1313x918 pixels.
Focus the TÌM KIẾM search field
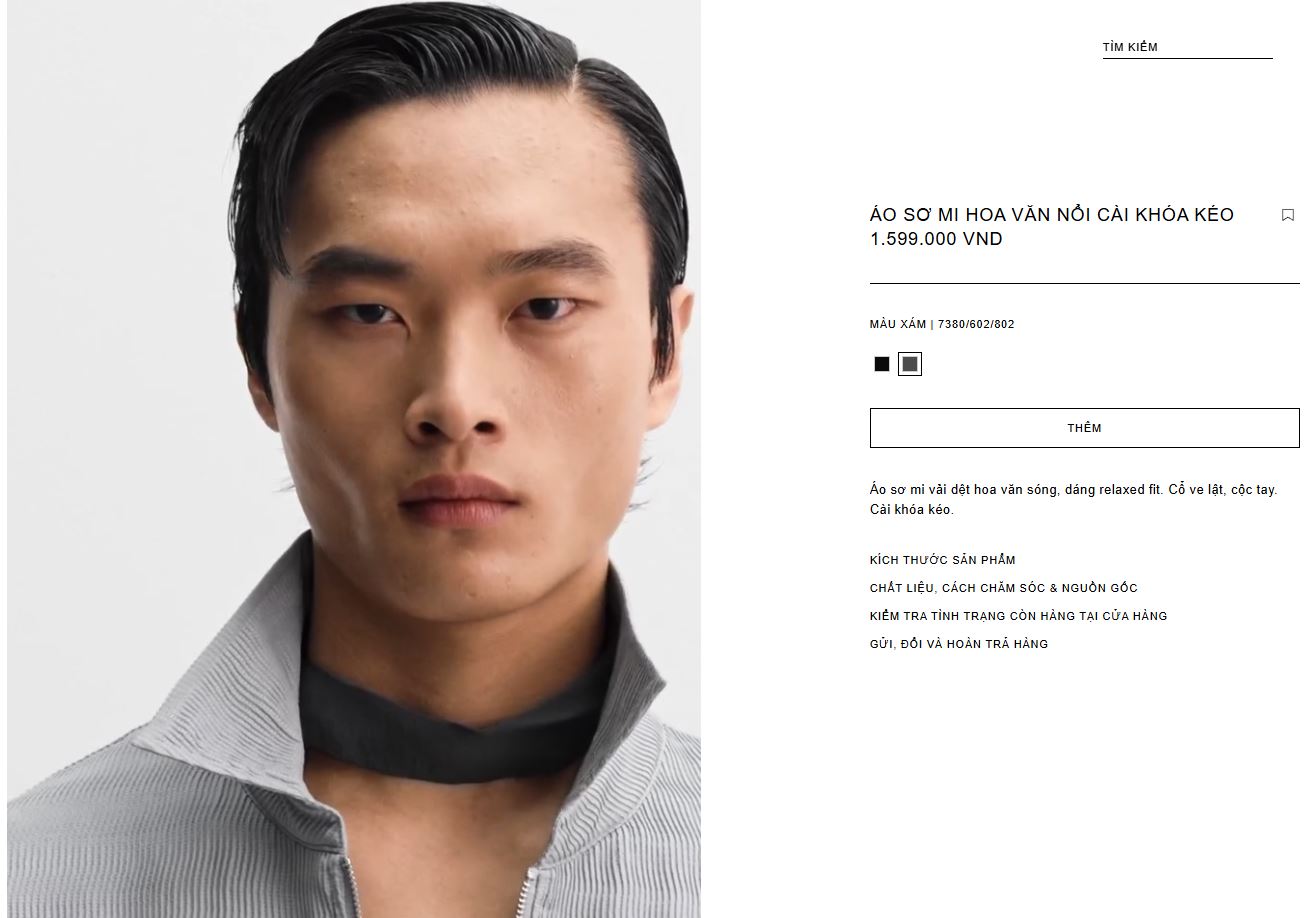coord(1187,47)
